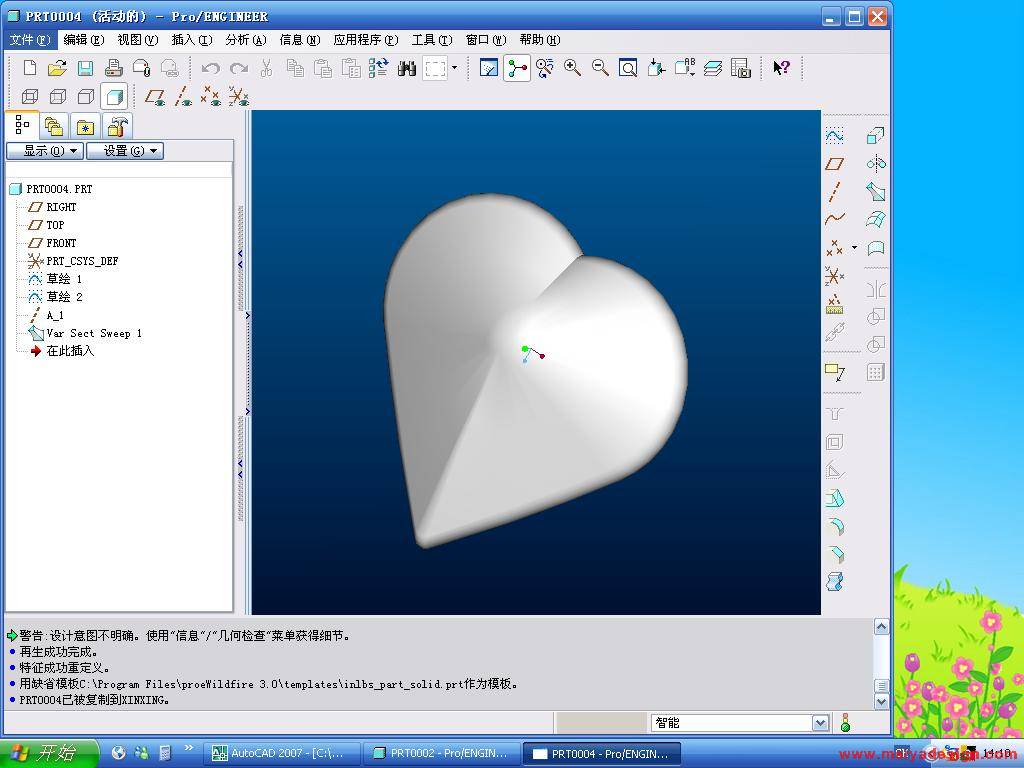Open the 智能 selection filter dropdown
This screenshot has width=1024, height=768.
click(821, 723)
